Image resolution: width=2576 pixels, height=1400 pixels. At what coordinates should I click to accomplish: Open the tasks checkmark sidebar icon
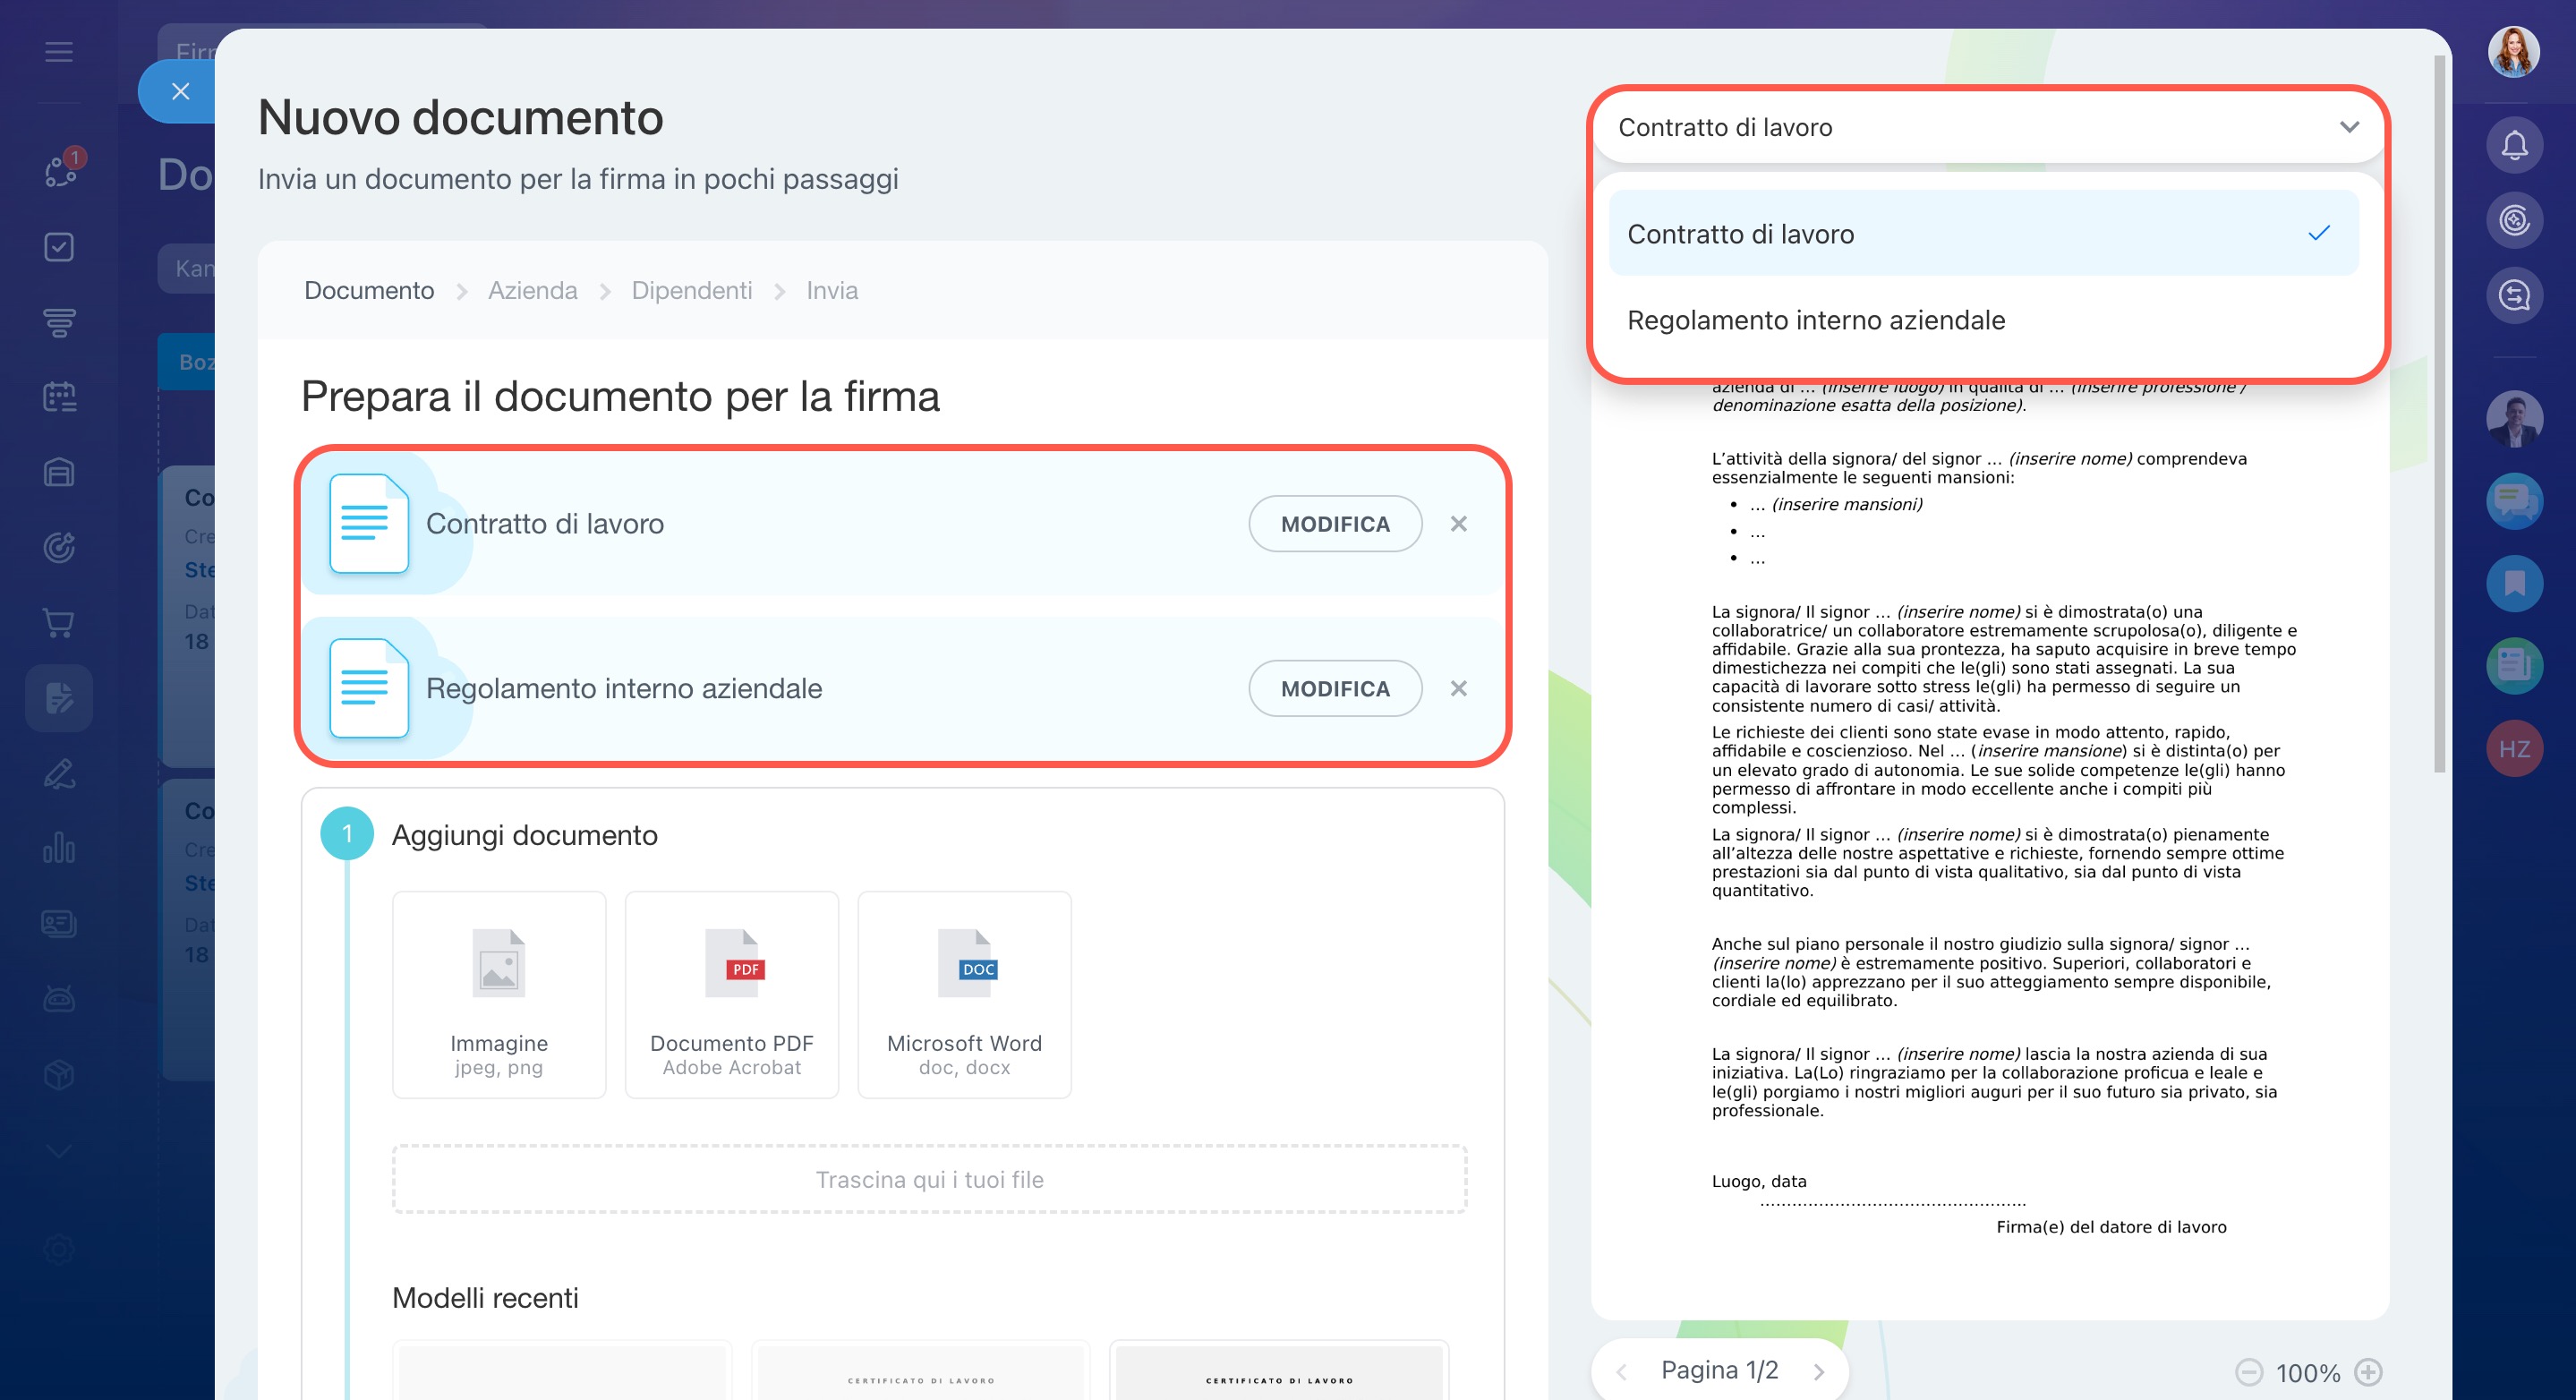click(x=59, y=247)
